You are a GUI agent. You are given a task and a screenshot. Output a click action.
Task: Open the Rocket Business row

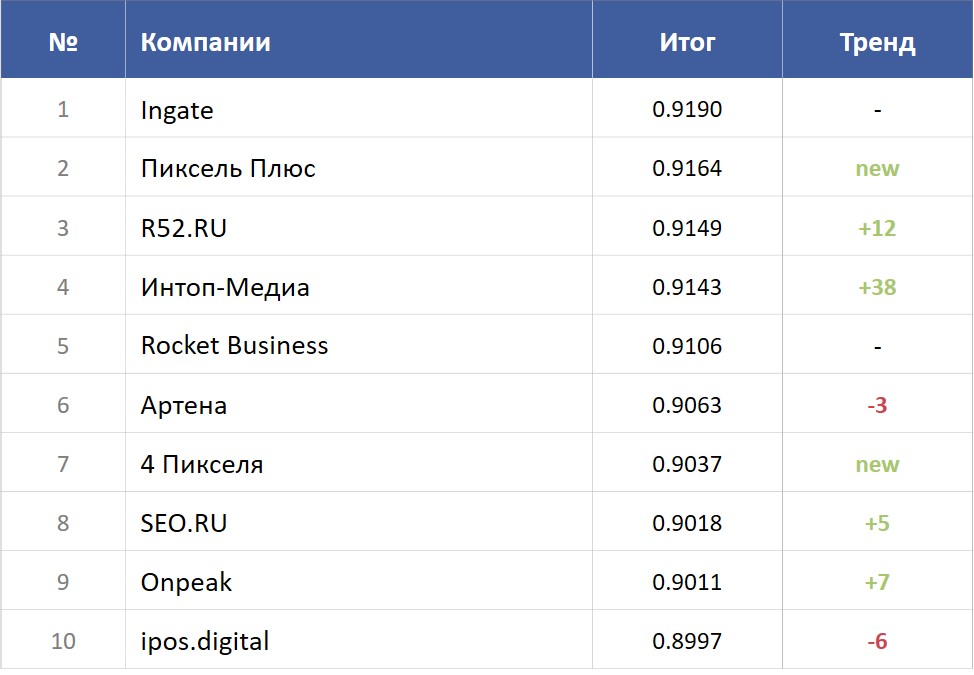pos(234,346)
